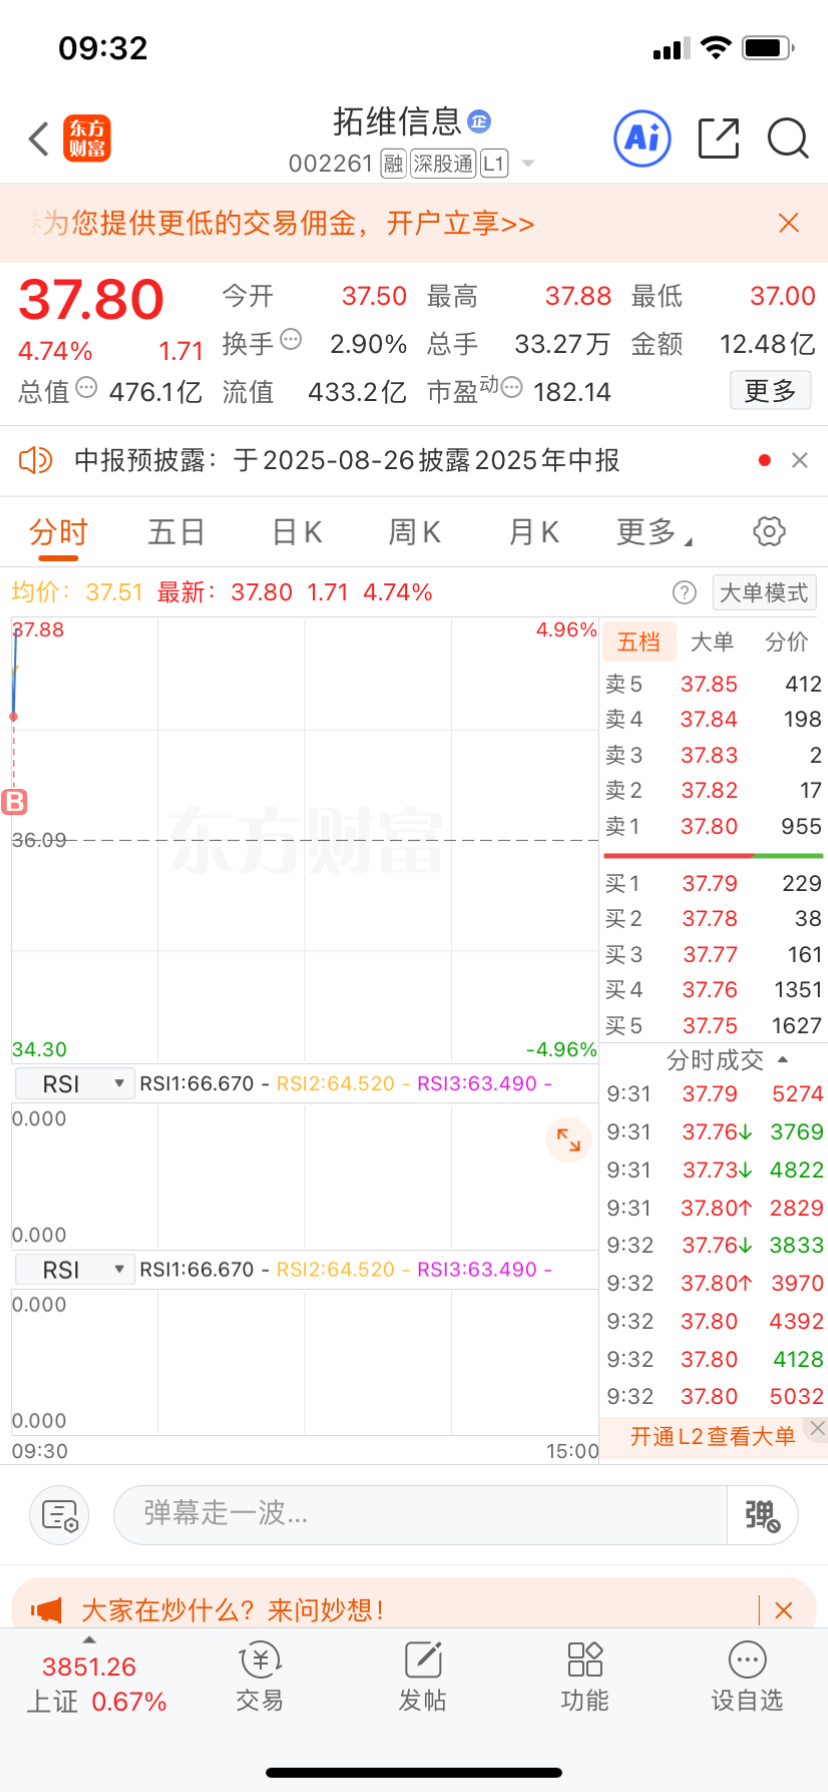The image size is (828, 1792).
Task: Close the 开通L2 promo strip
Action: pos(817,1428)
